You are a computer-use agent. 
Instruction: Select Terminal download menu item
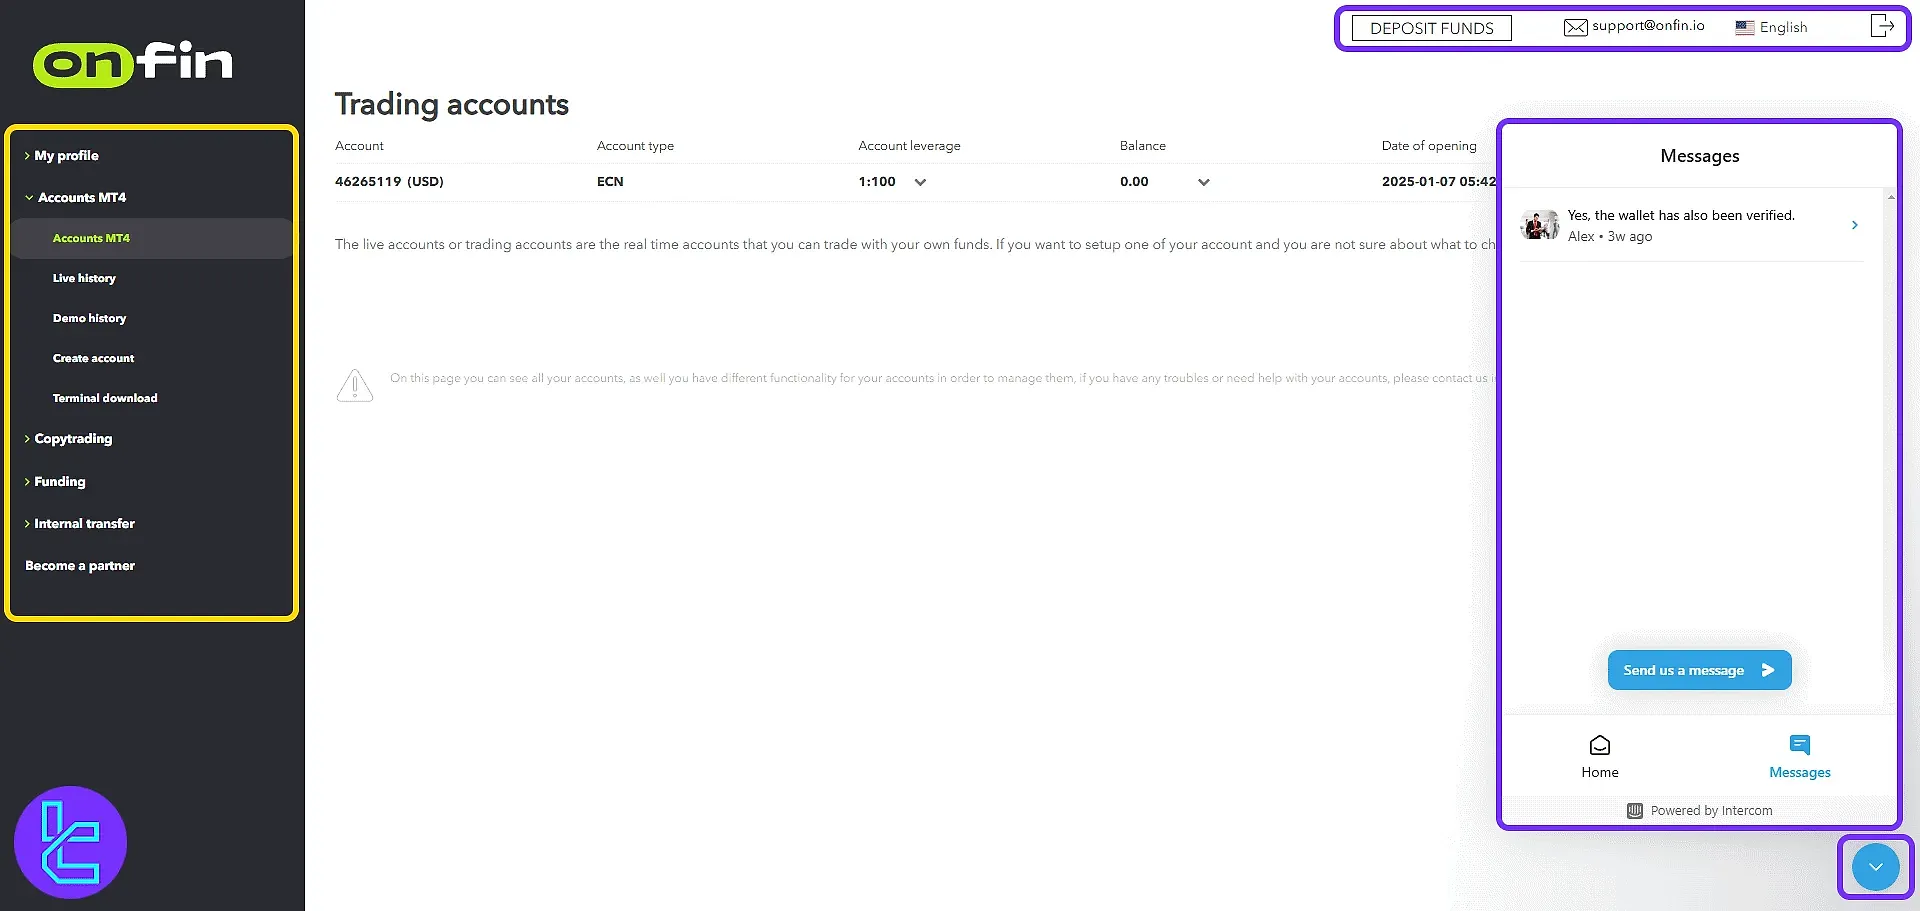pos(105,398)
